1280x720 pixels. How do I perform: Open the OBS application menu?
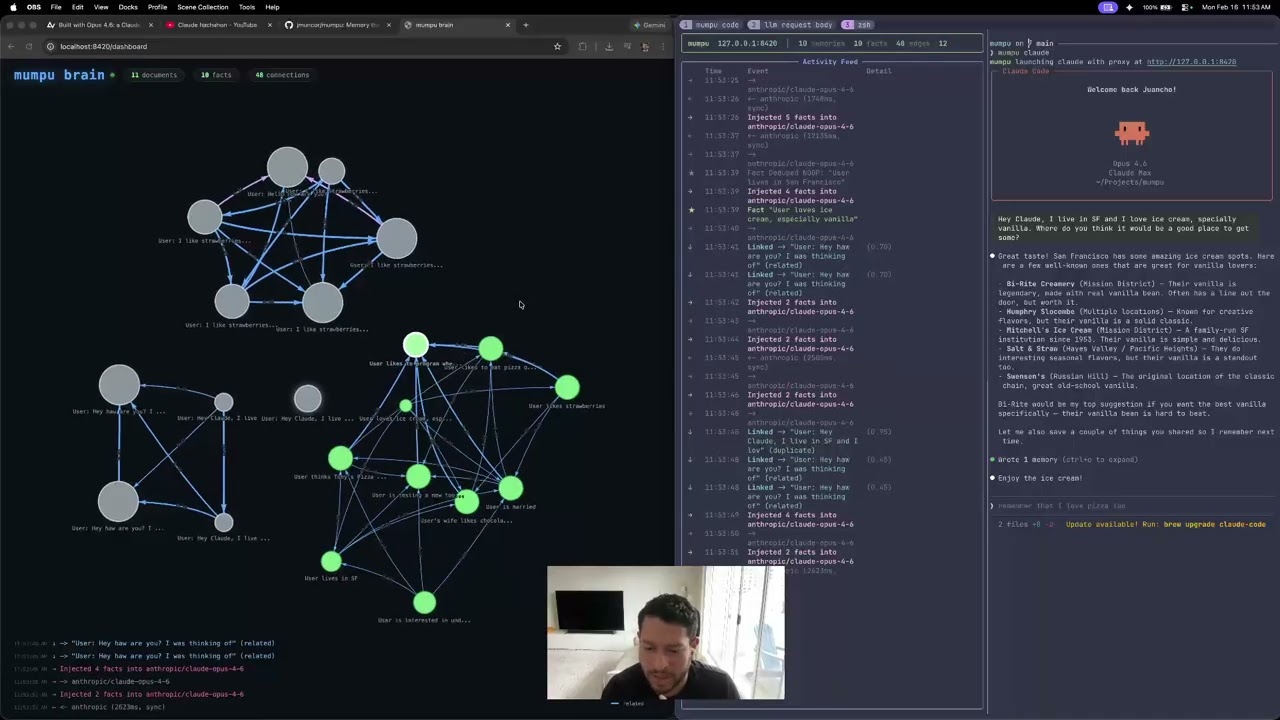(34, 7)
